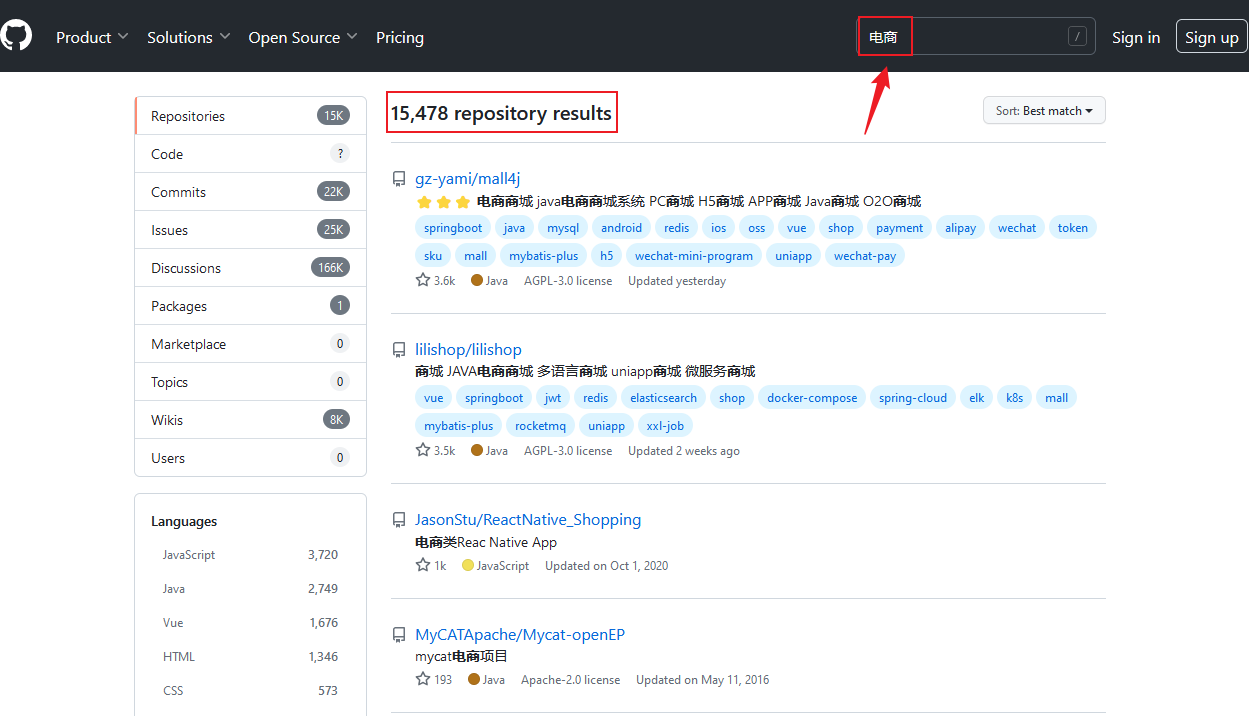The height and width of the screenshot is (716, 1249).
Task: Open the gz-yami/mall4j repository
Action: click(468, 179)
